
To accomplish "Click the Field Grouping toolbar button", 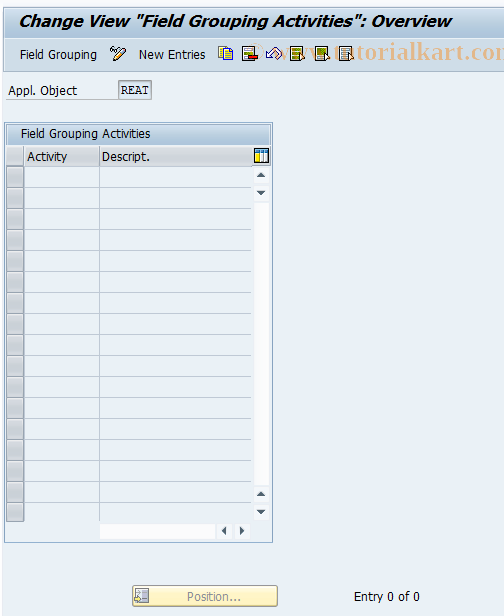I will pyautogui.click(x=58, y=55).
